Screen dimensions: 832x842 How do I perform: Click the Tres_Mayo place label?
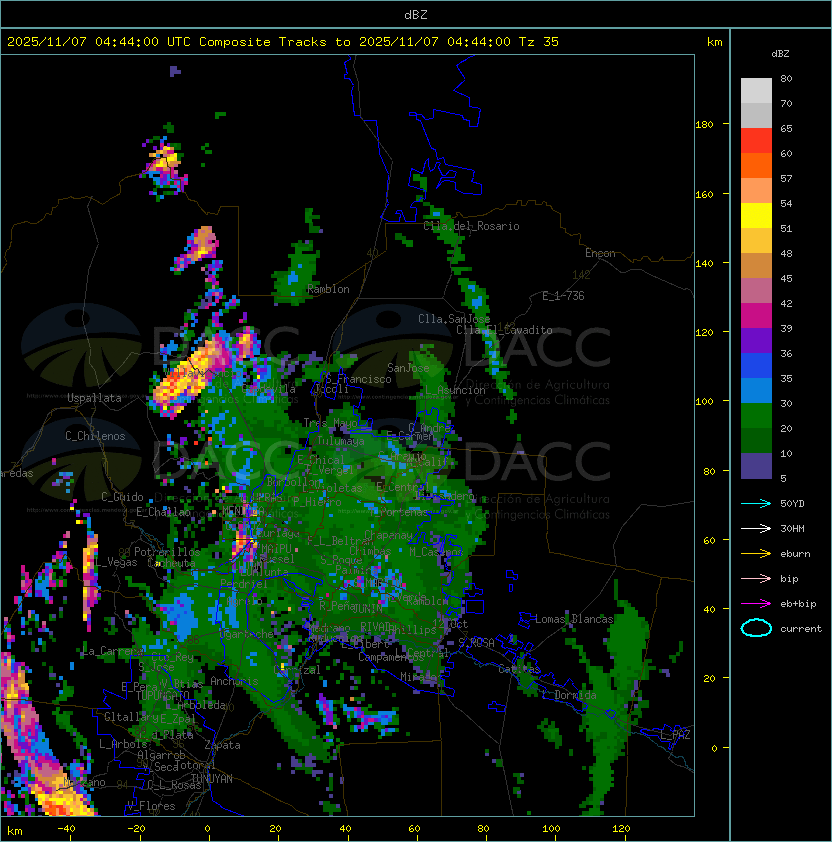pos(330,423)
